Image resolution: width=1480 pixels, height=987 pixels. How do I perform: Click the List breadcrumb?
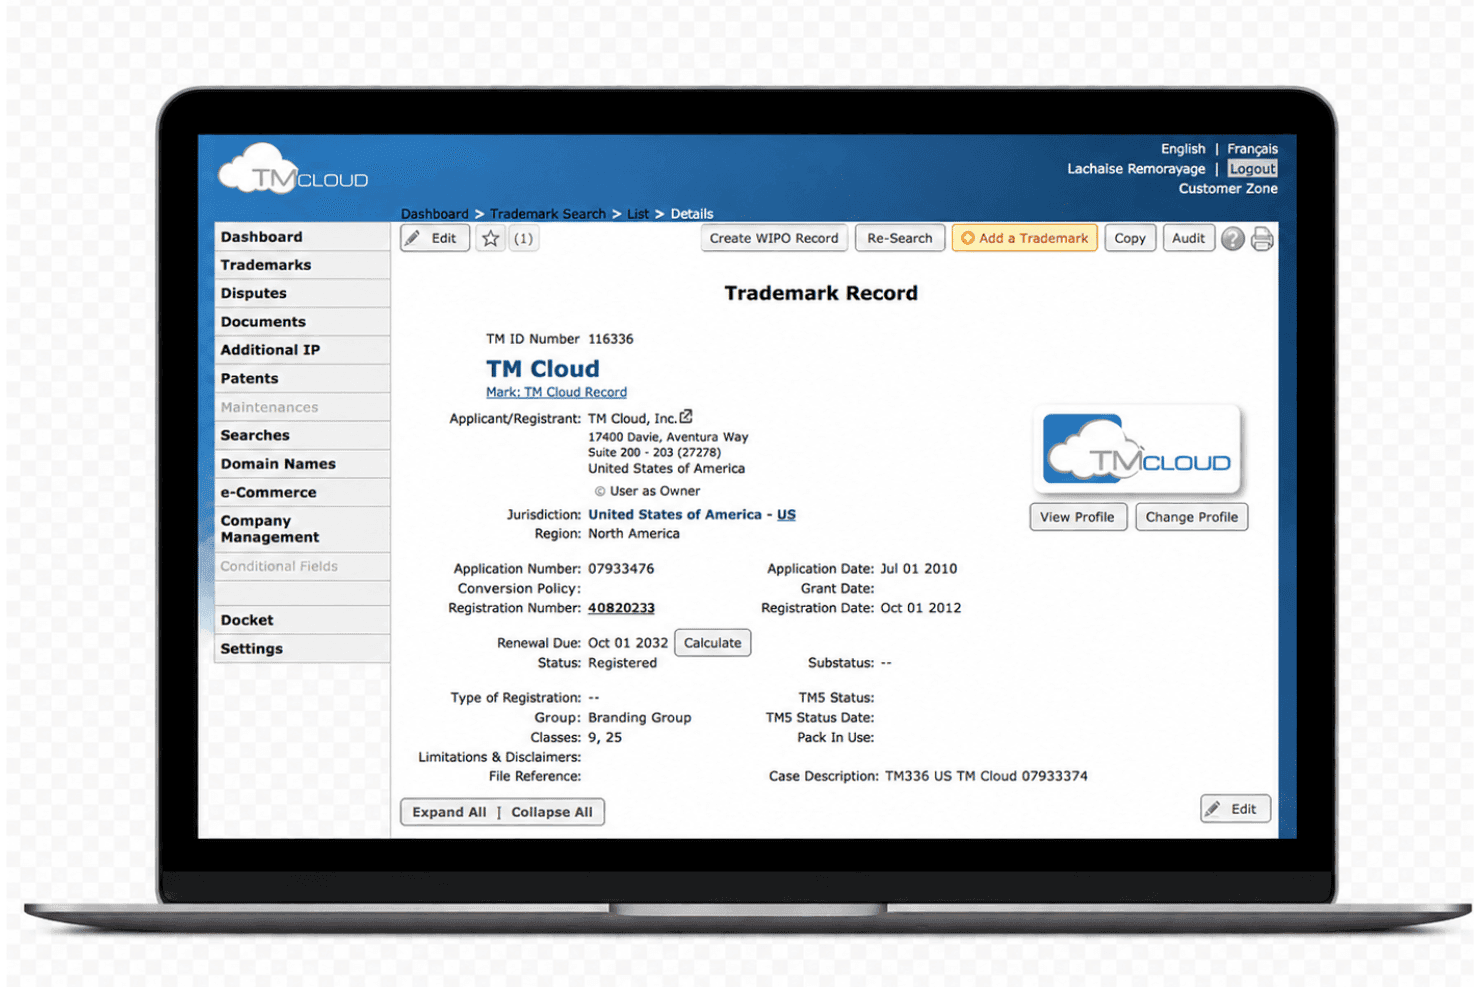638,214
